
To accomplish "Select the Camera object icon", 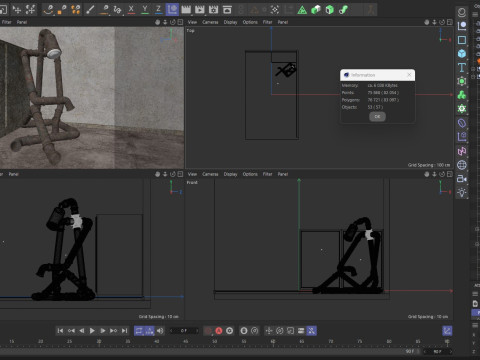I will click(462, 179).
